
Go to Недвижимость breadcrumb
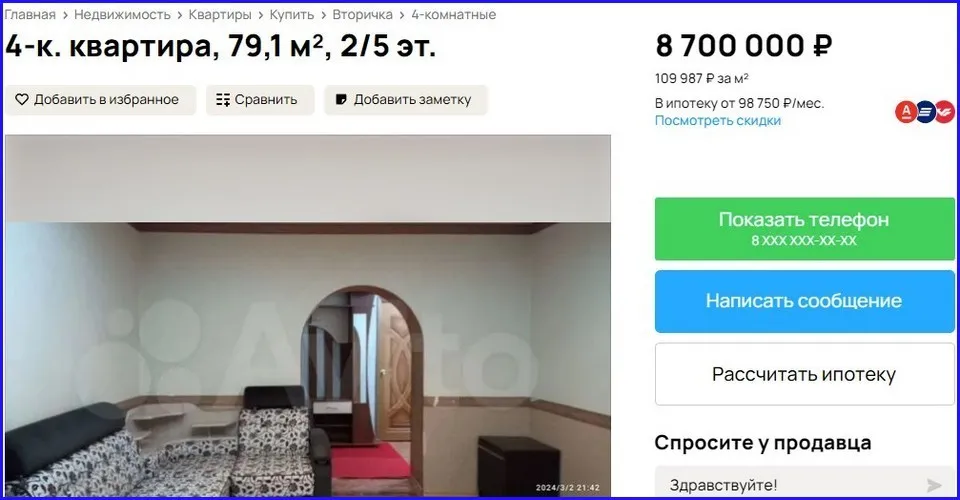[122, 14]
